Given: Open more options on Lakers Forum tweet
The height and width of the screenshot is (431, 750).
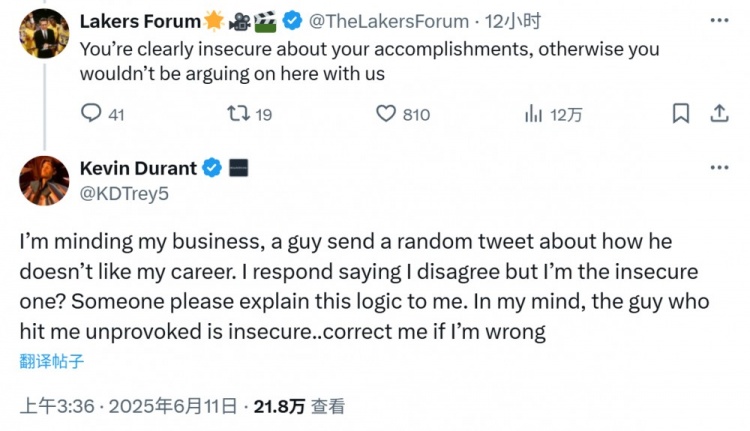Looking at the screenshot, I should 718,20.
